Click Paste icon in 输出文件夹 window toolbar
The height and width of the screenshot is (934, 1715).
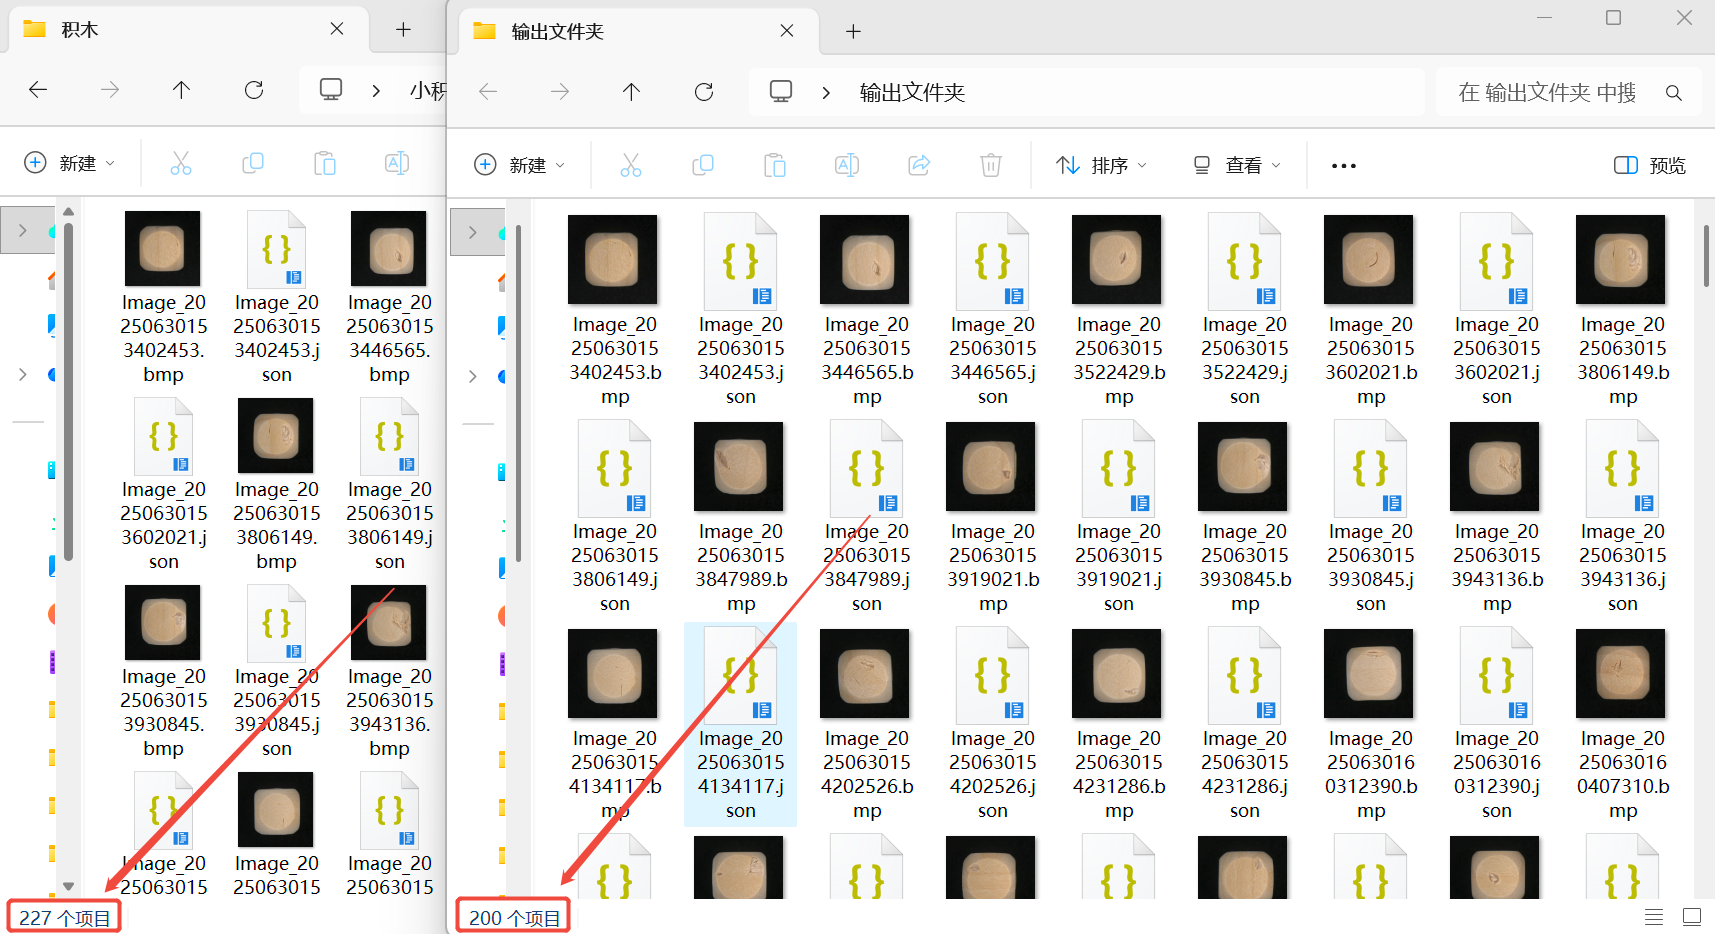pyautogui.click(x=775, y=165)
